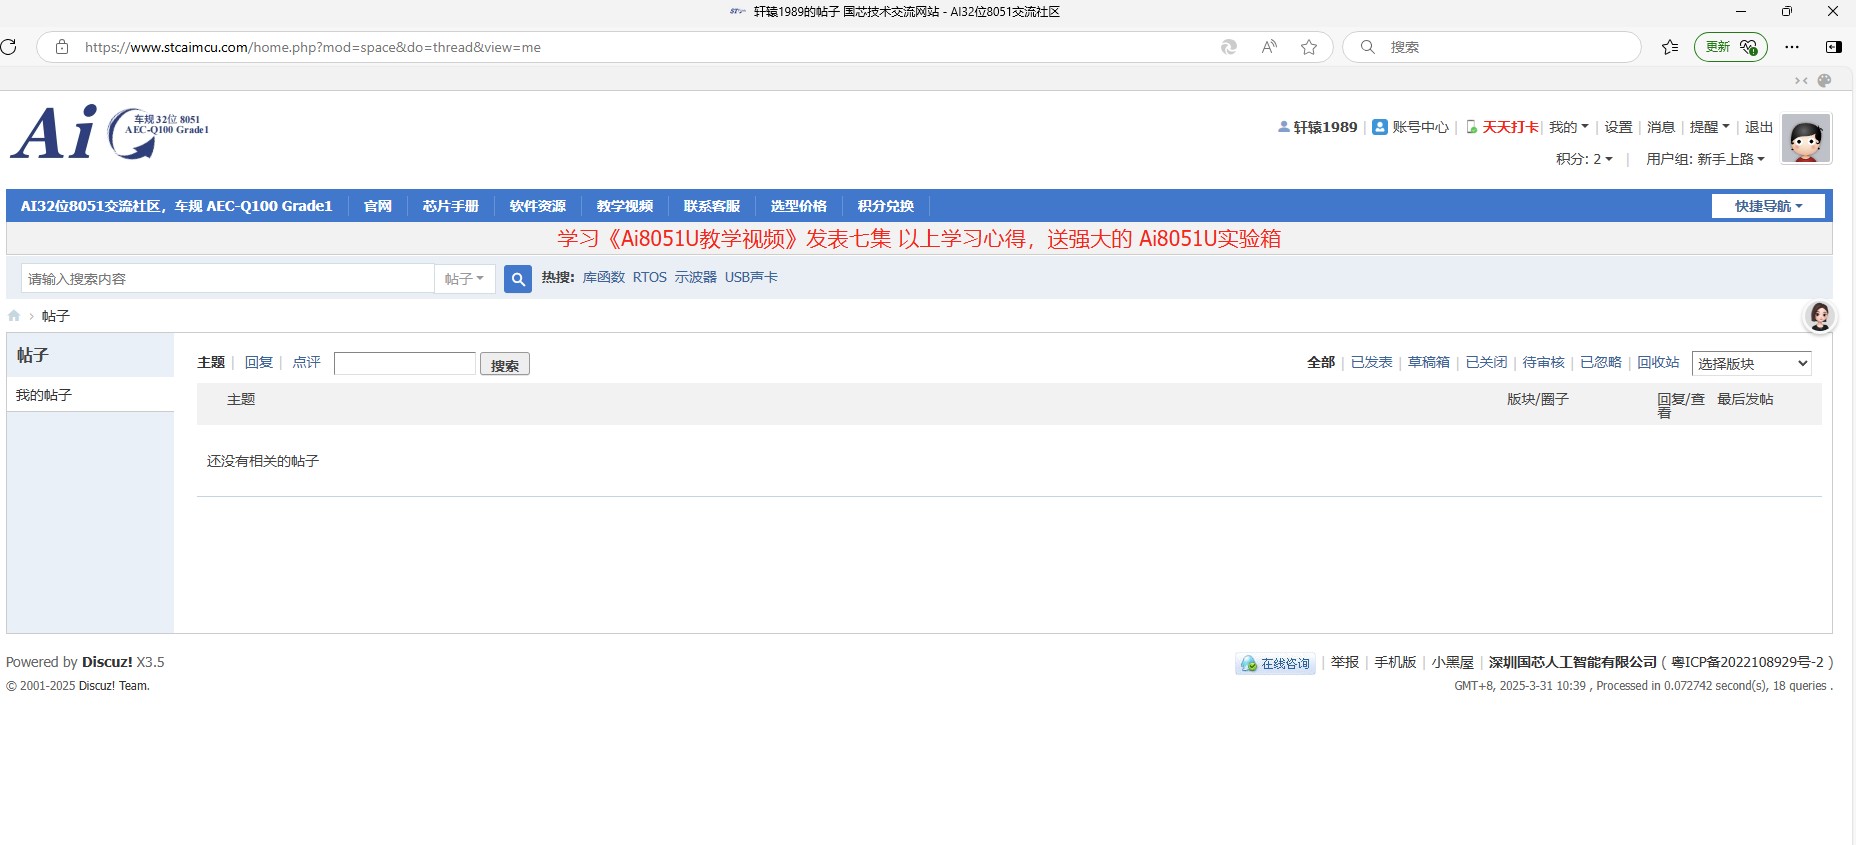Click 退出 to log out

pyautogui.click(x=1759, y=127)
